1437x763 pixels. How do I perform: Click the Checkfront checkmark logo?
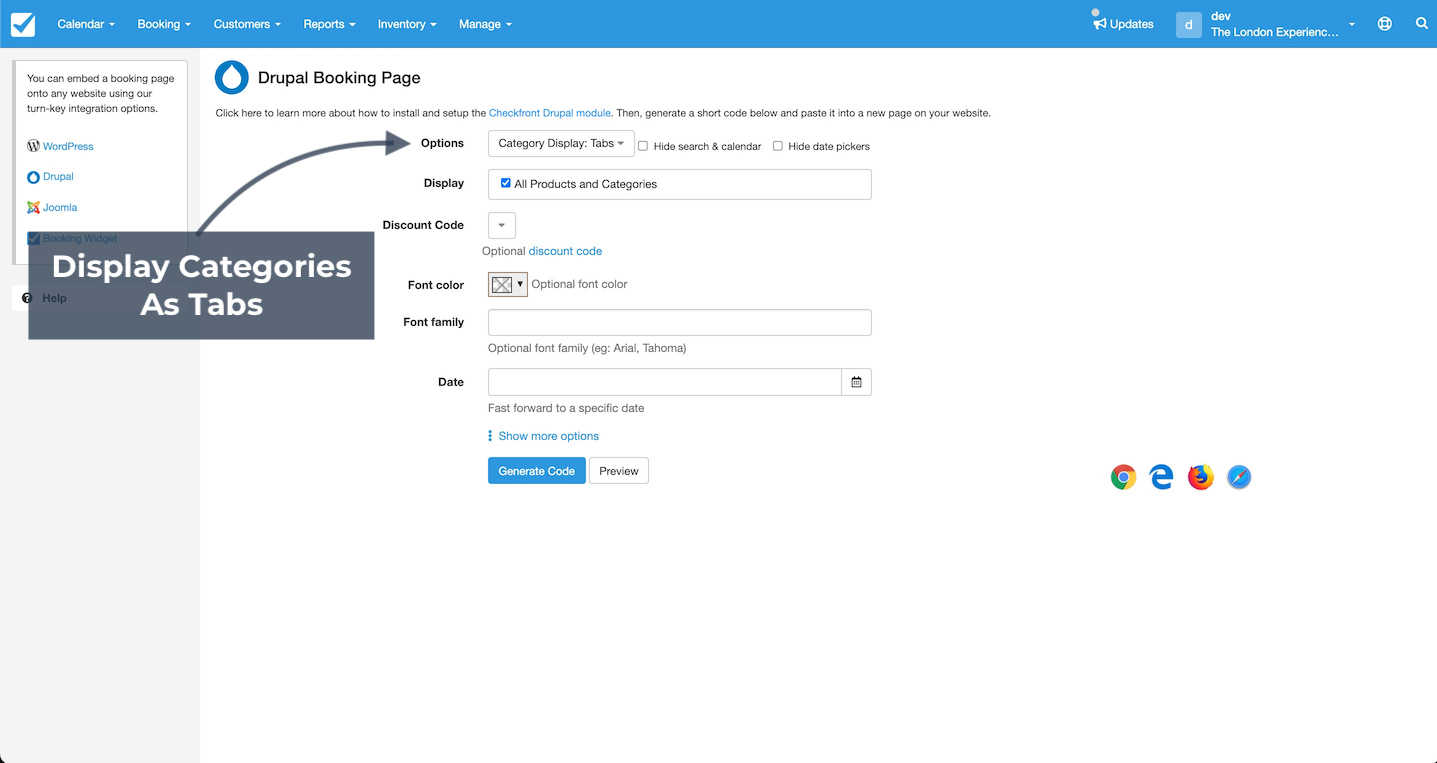23,24
